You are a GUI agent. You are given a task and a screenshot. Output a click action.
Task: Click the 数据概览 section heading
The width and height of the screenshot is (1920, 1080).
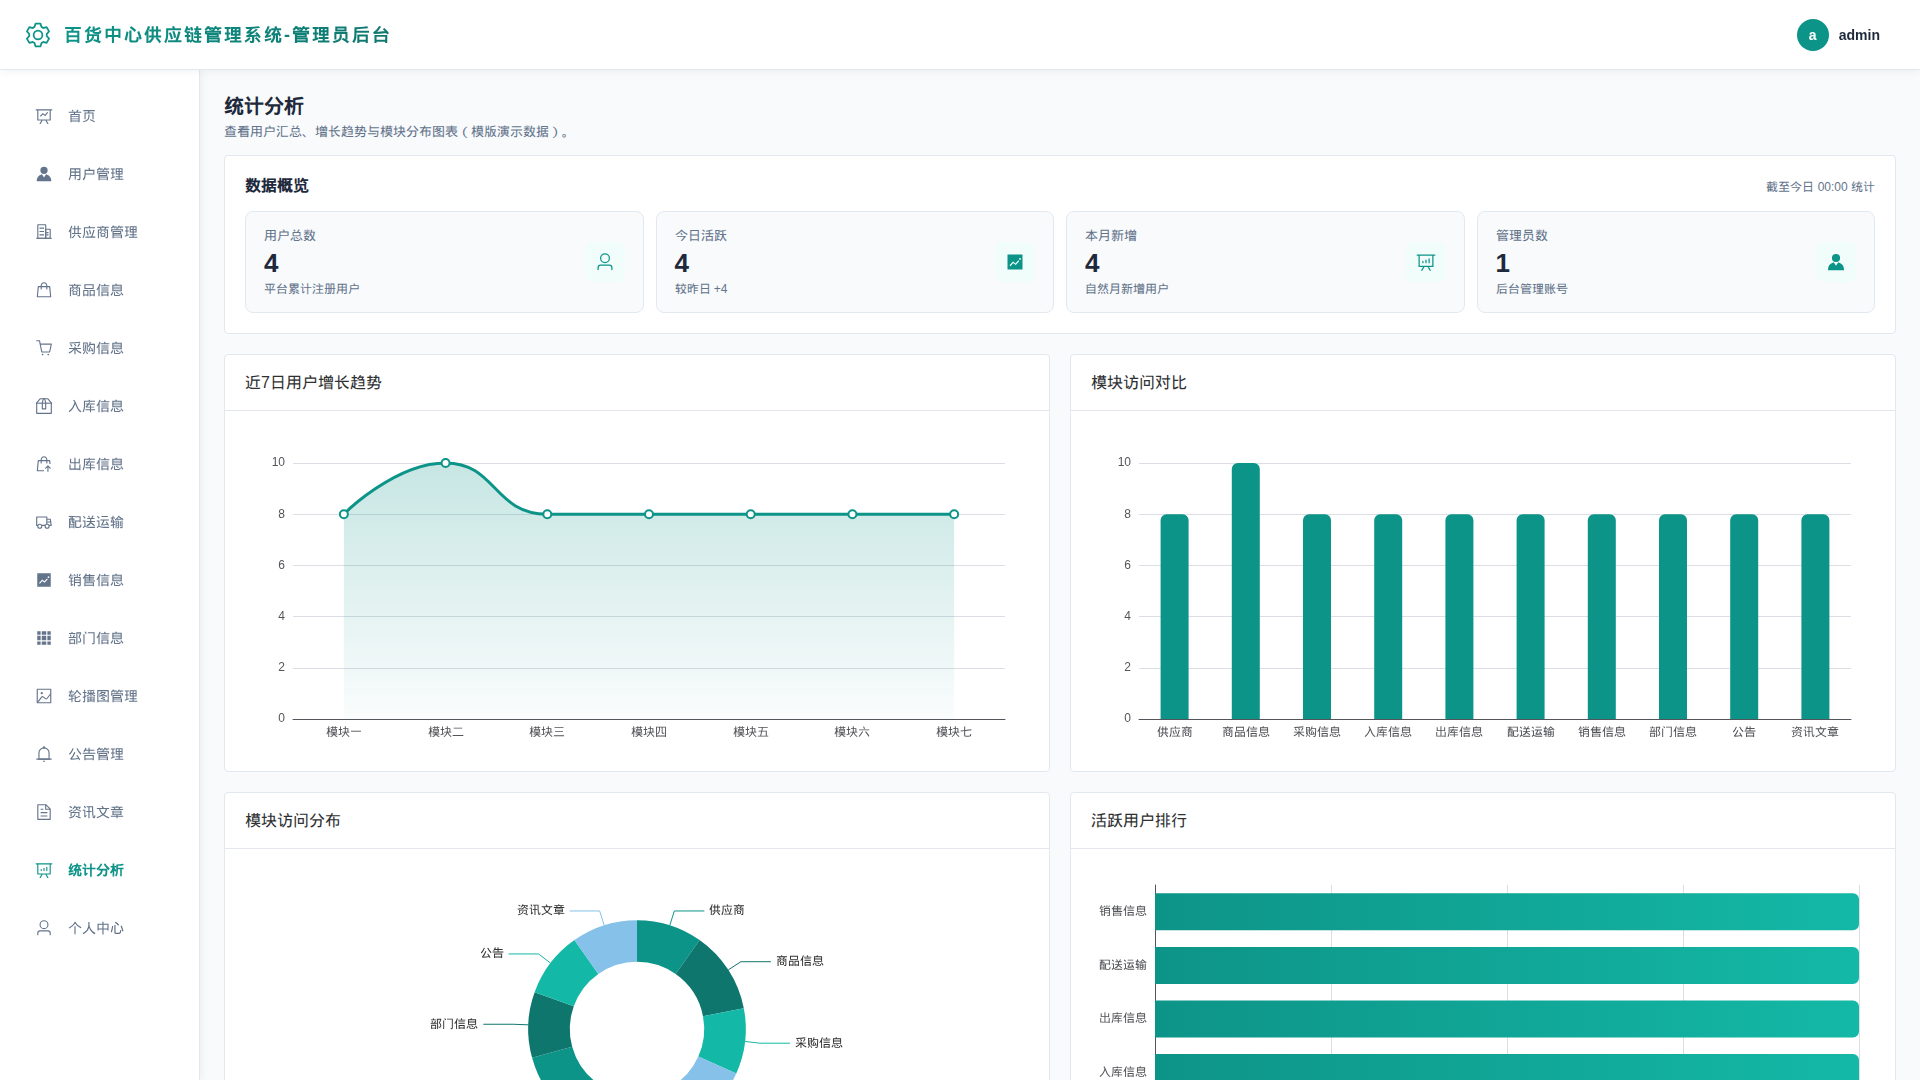[277, 186]
